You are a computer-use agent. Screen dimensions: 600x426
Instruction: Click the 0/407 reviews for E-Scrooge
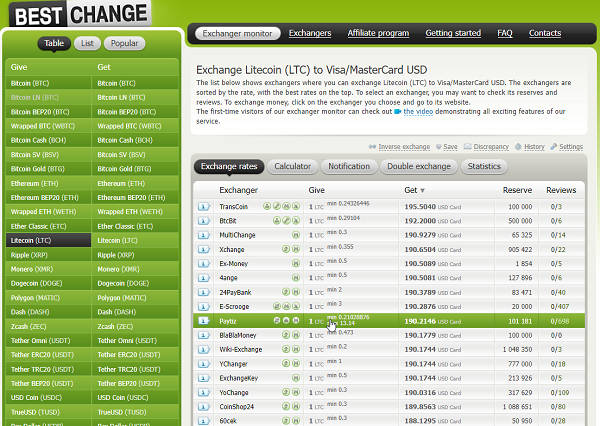click(x=560, y=307)
